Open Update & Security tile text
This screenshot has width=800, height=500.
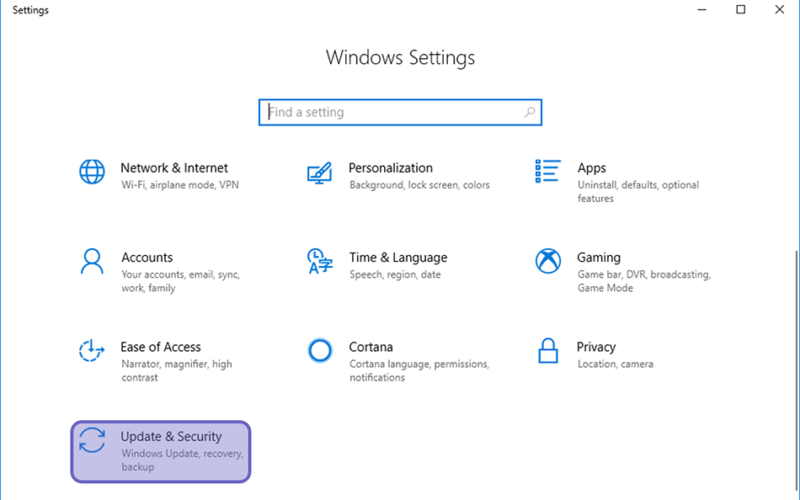click(171, 437)
